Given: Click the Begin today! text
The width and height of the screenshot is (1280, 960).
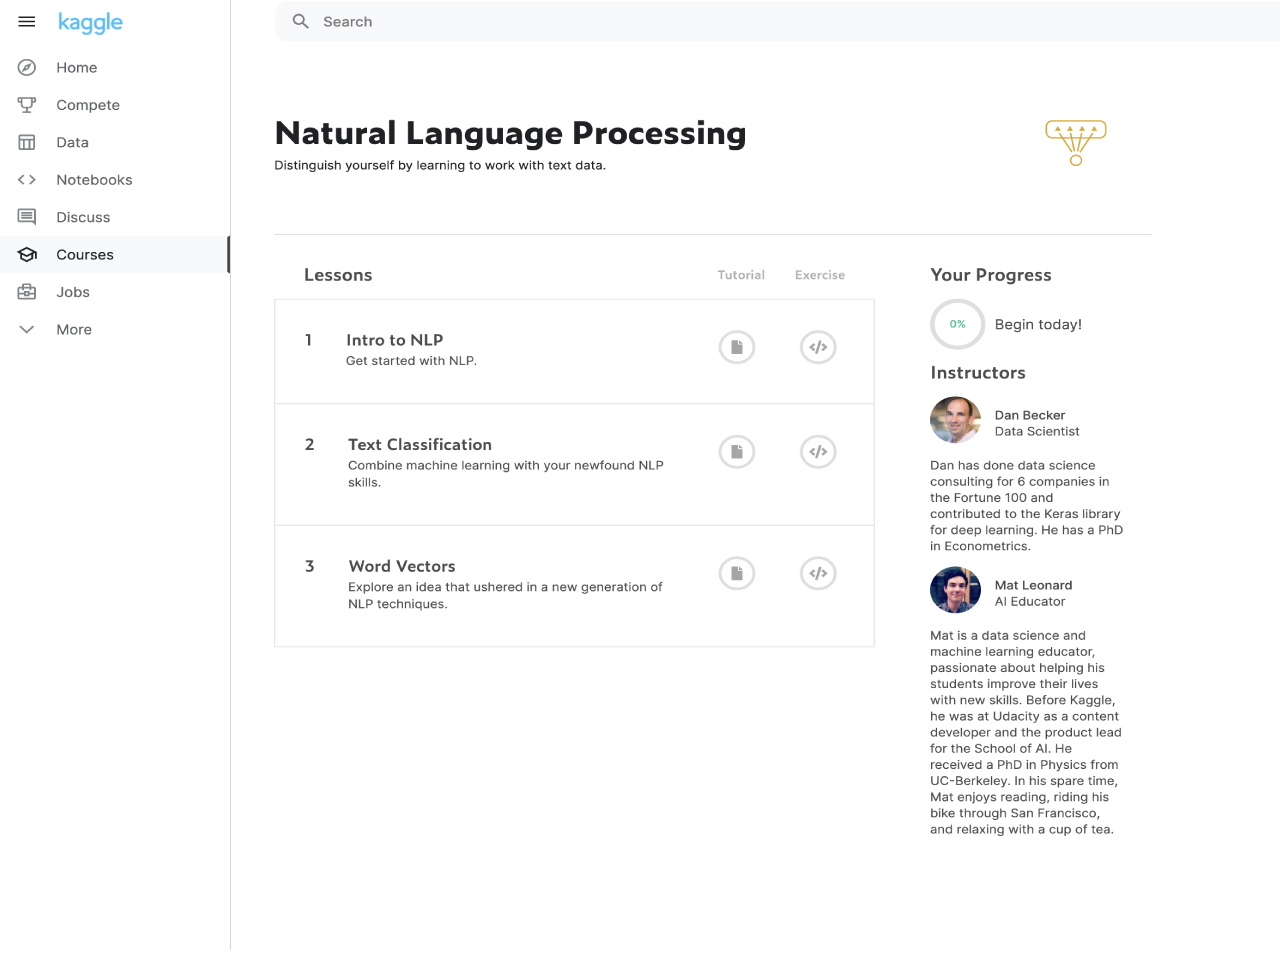Looking at the screenshot, I should pyautogui.click(x=1038, y=324).
